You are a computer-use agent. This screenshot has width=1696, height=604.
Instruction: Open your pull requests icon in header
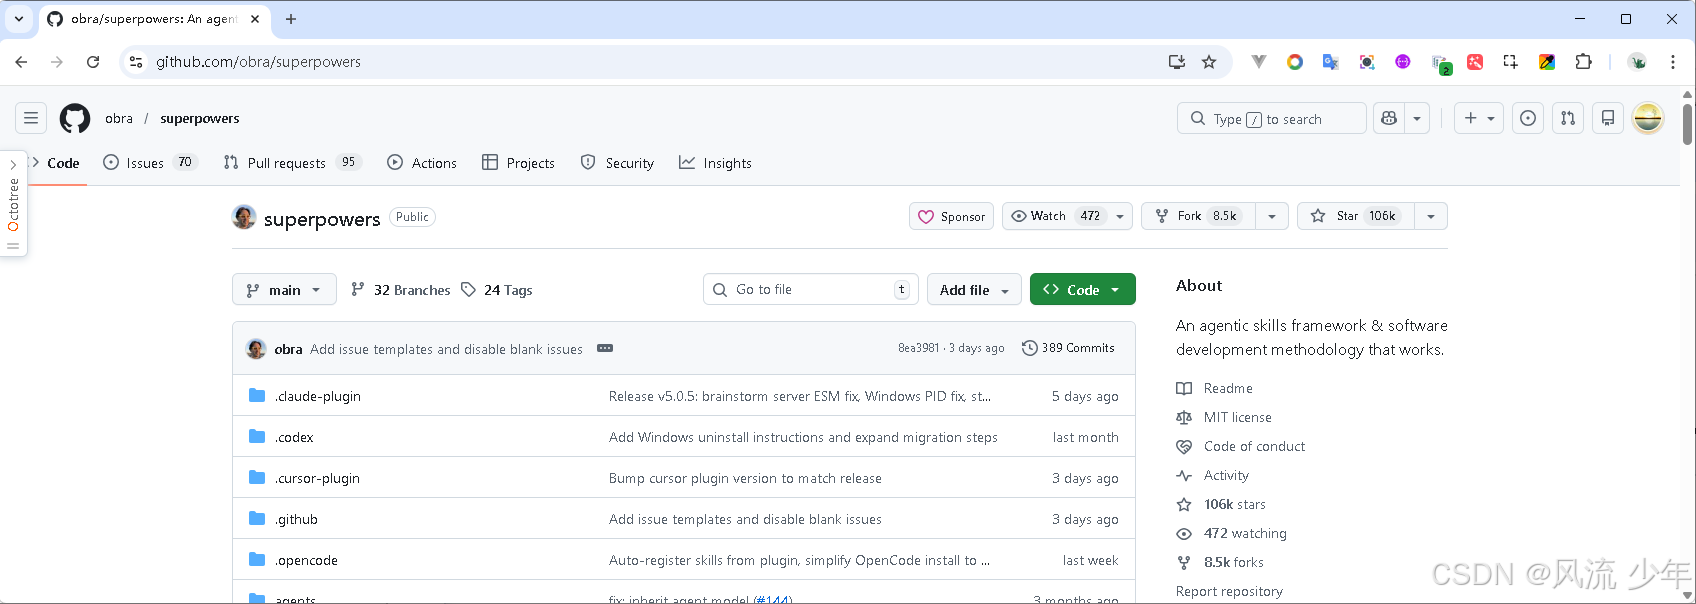(1568, 118)
